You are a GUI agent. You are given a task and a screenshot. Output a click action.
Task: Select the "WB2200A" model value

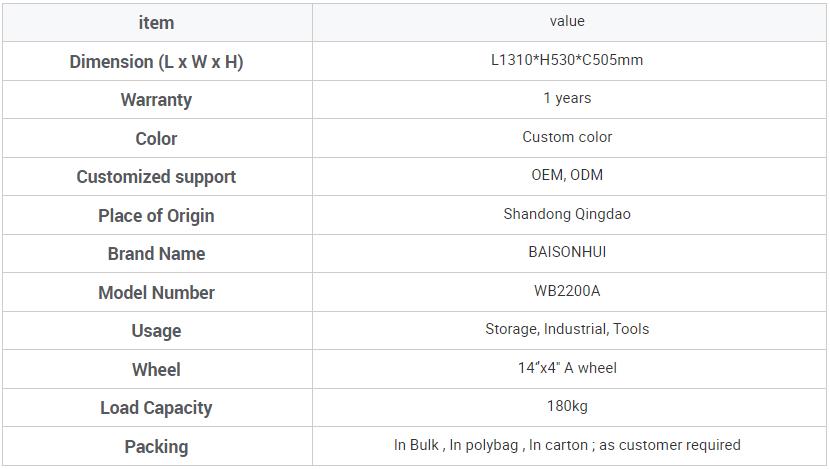tap(567, 291)
